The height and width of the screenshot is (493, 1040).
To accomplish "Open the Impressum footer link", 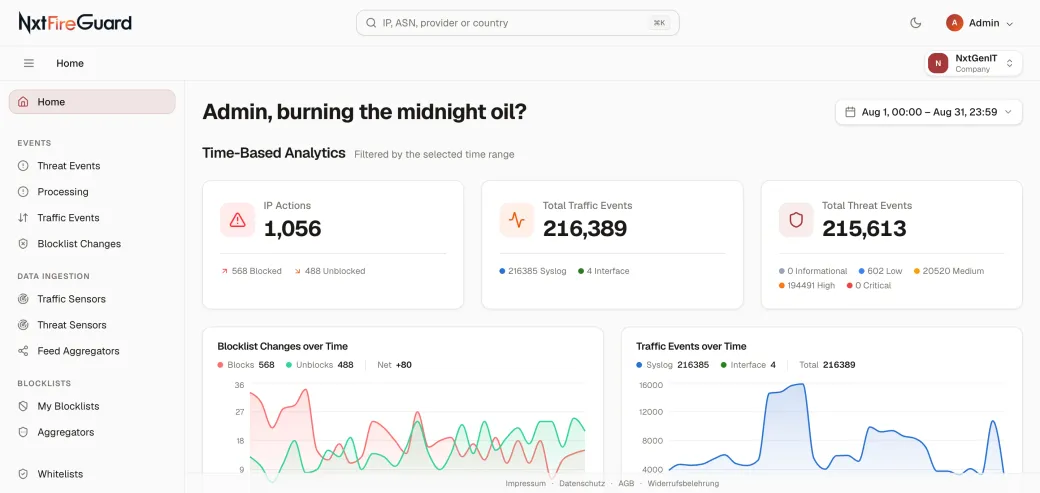I will coord(525,484).
